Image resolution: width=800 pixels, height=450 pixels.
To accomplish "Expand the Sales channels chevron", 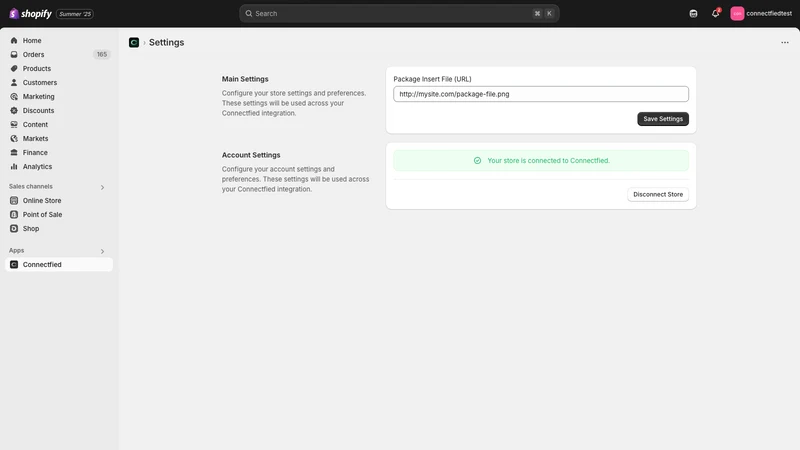I will pyautogui.click(x=103, y=187).
